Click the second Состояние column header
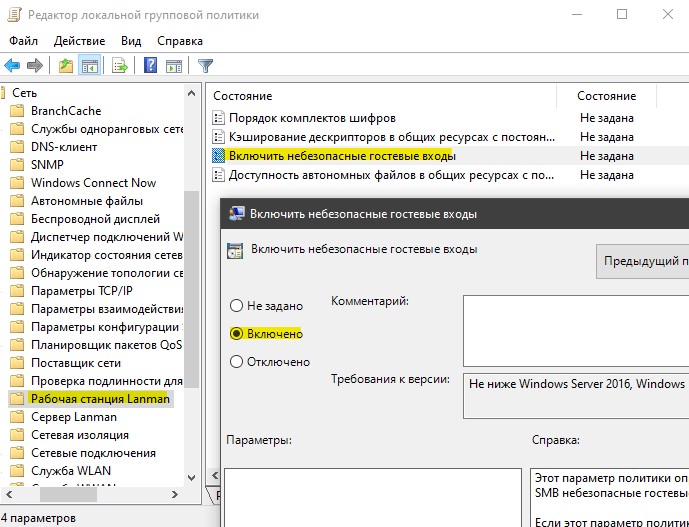This screenshot has width=689, height=527. tap(606, 96)
